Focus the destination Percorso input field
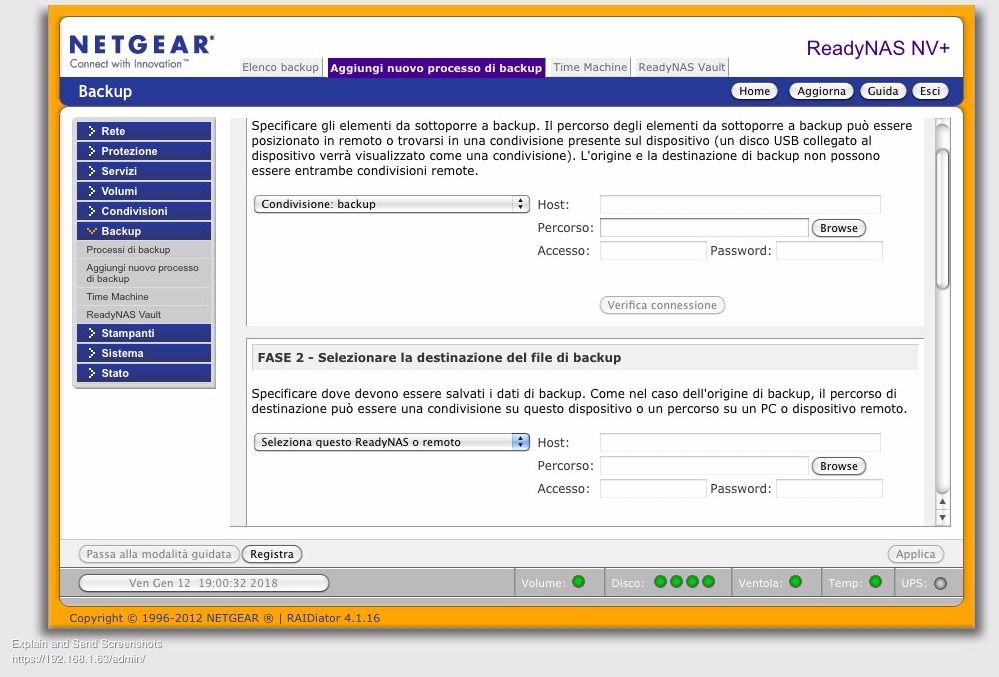This screenshot has height=677, width=999. click(x=704, y=466)
